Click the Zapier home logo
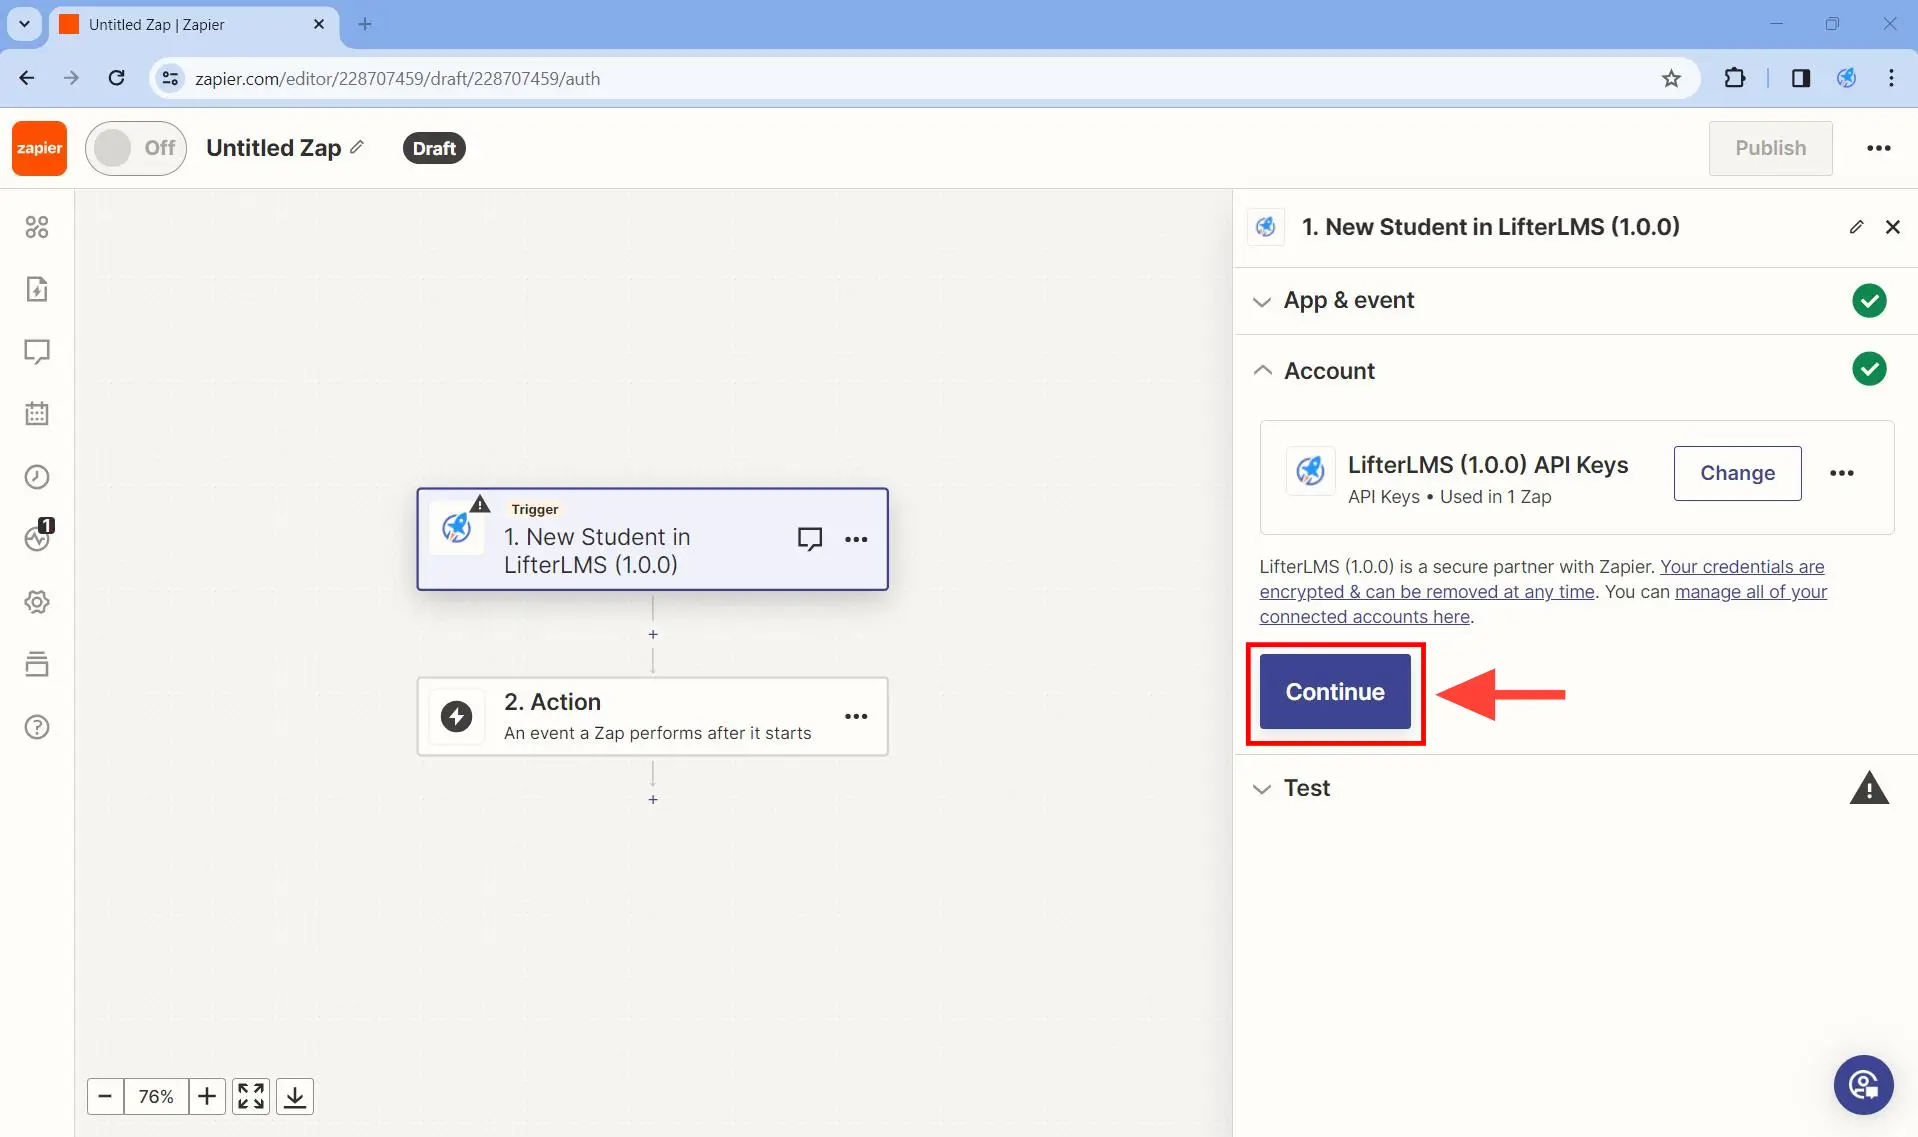1918x1137 pixels. [40, 148]
